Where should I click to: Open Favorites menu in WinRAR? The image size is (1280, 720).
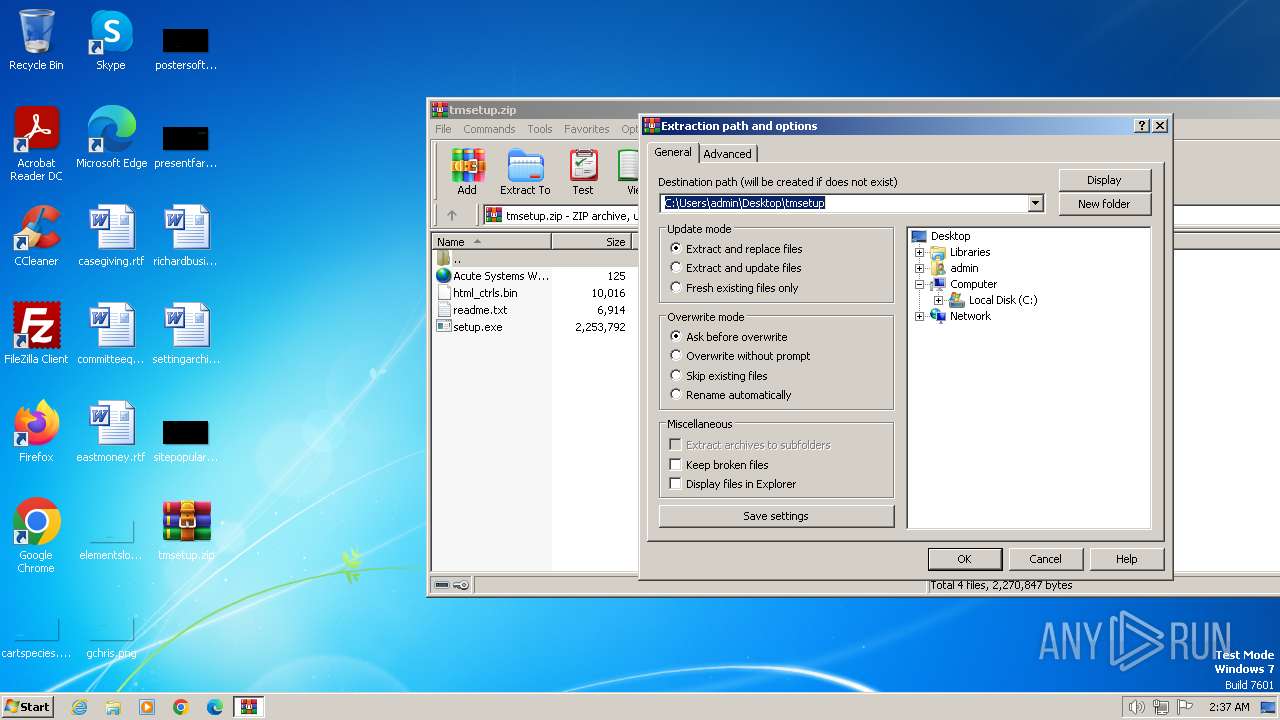tap(587, 129)
